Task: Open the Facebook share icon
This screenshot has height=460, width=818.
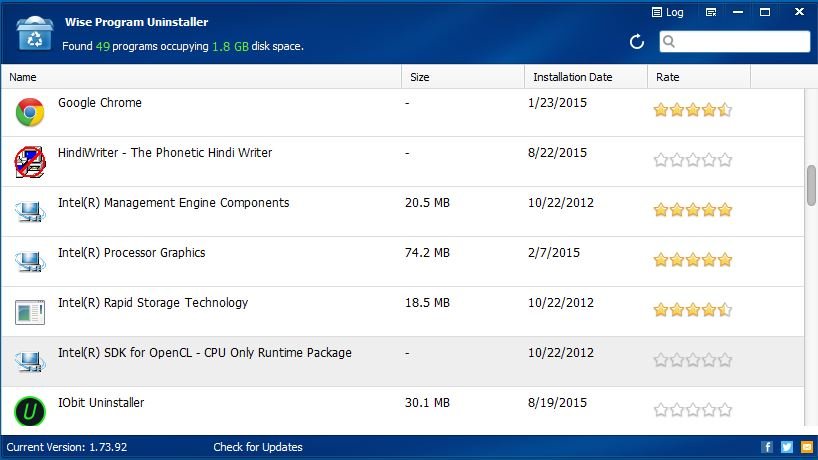Action: click(x=767, y=447)
